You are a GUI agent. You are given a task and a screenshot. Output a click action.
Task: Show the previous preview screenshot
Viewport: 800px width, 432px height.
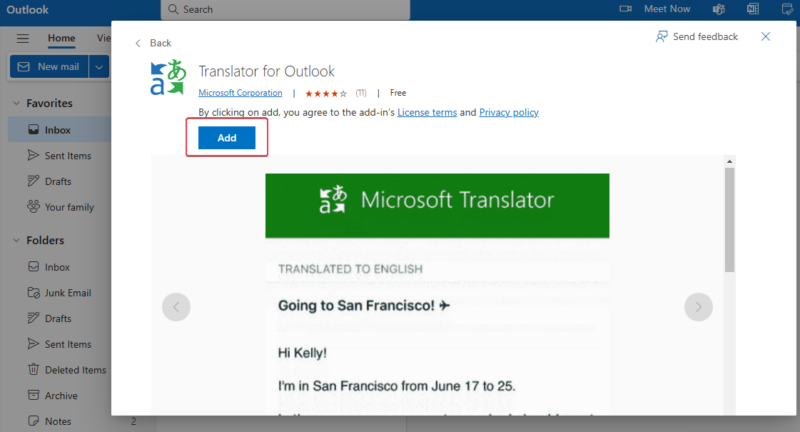tap(176, 307)
